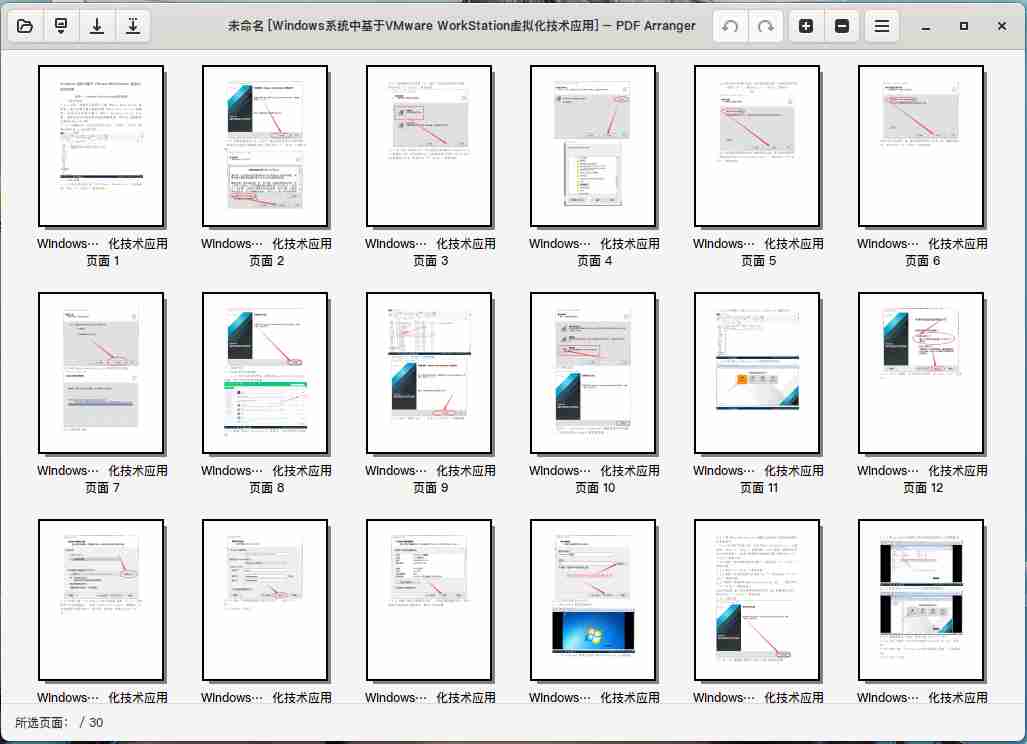Open the main hamburger menu
Viewport: 1027px width, 744px height.
tap(882, 25)
